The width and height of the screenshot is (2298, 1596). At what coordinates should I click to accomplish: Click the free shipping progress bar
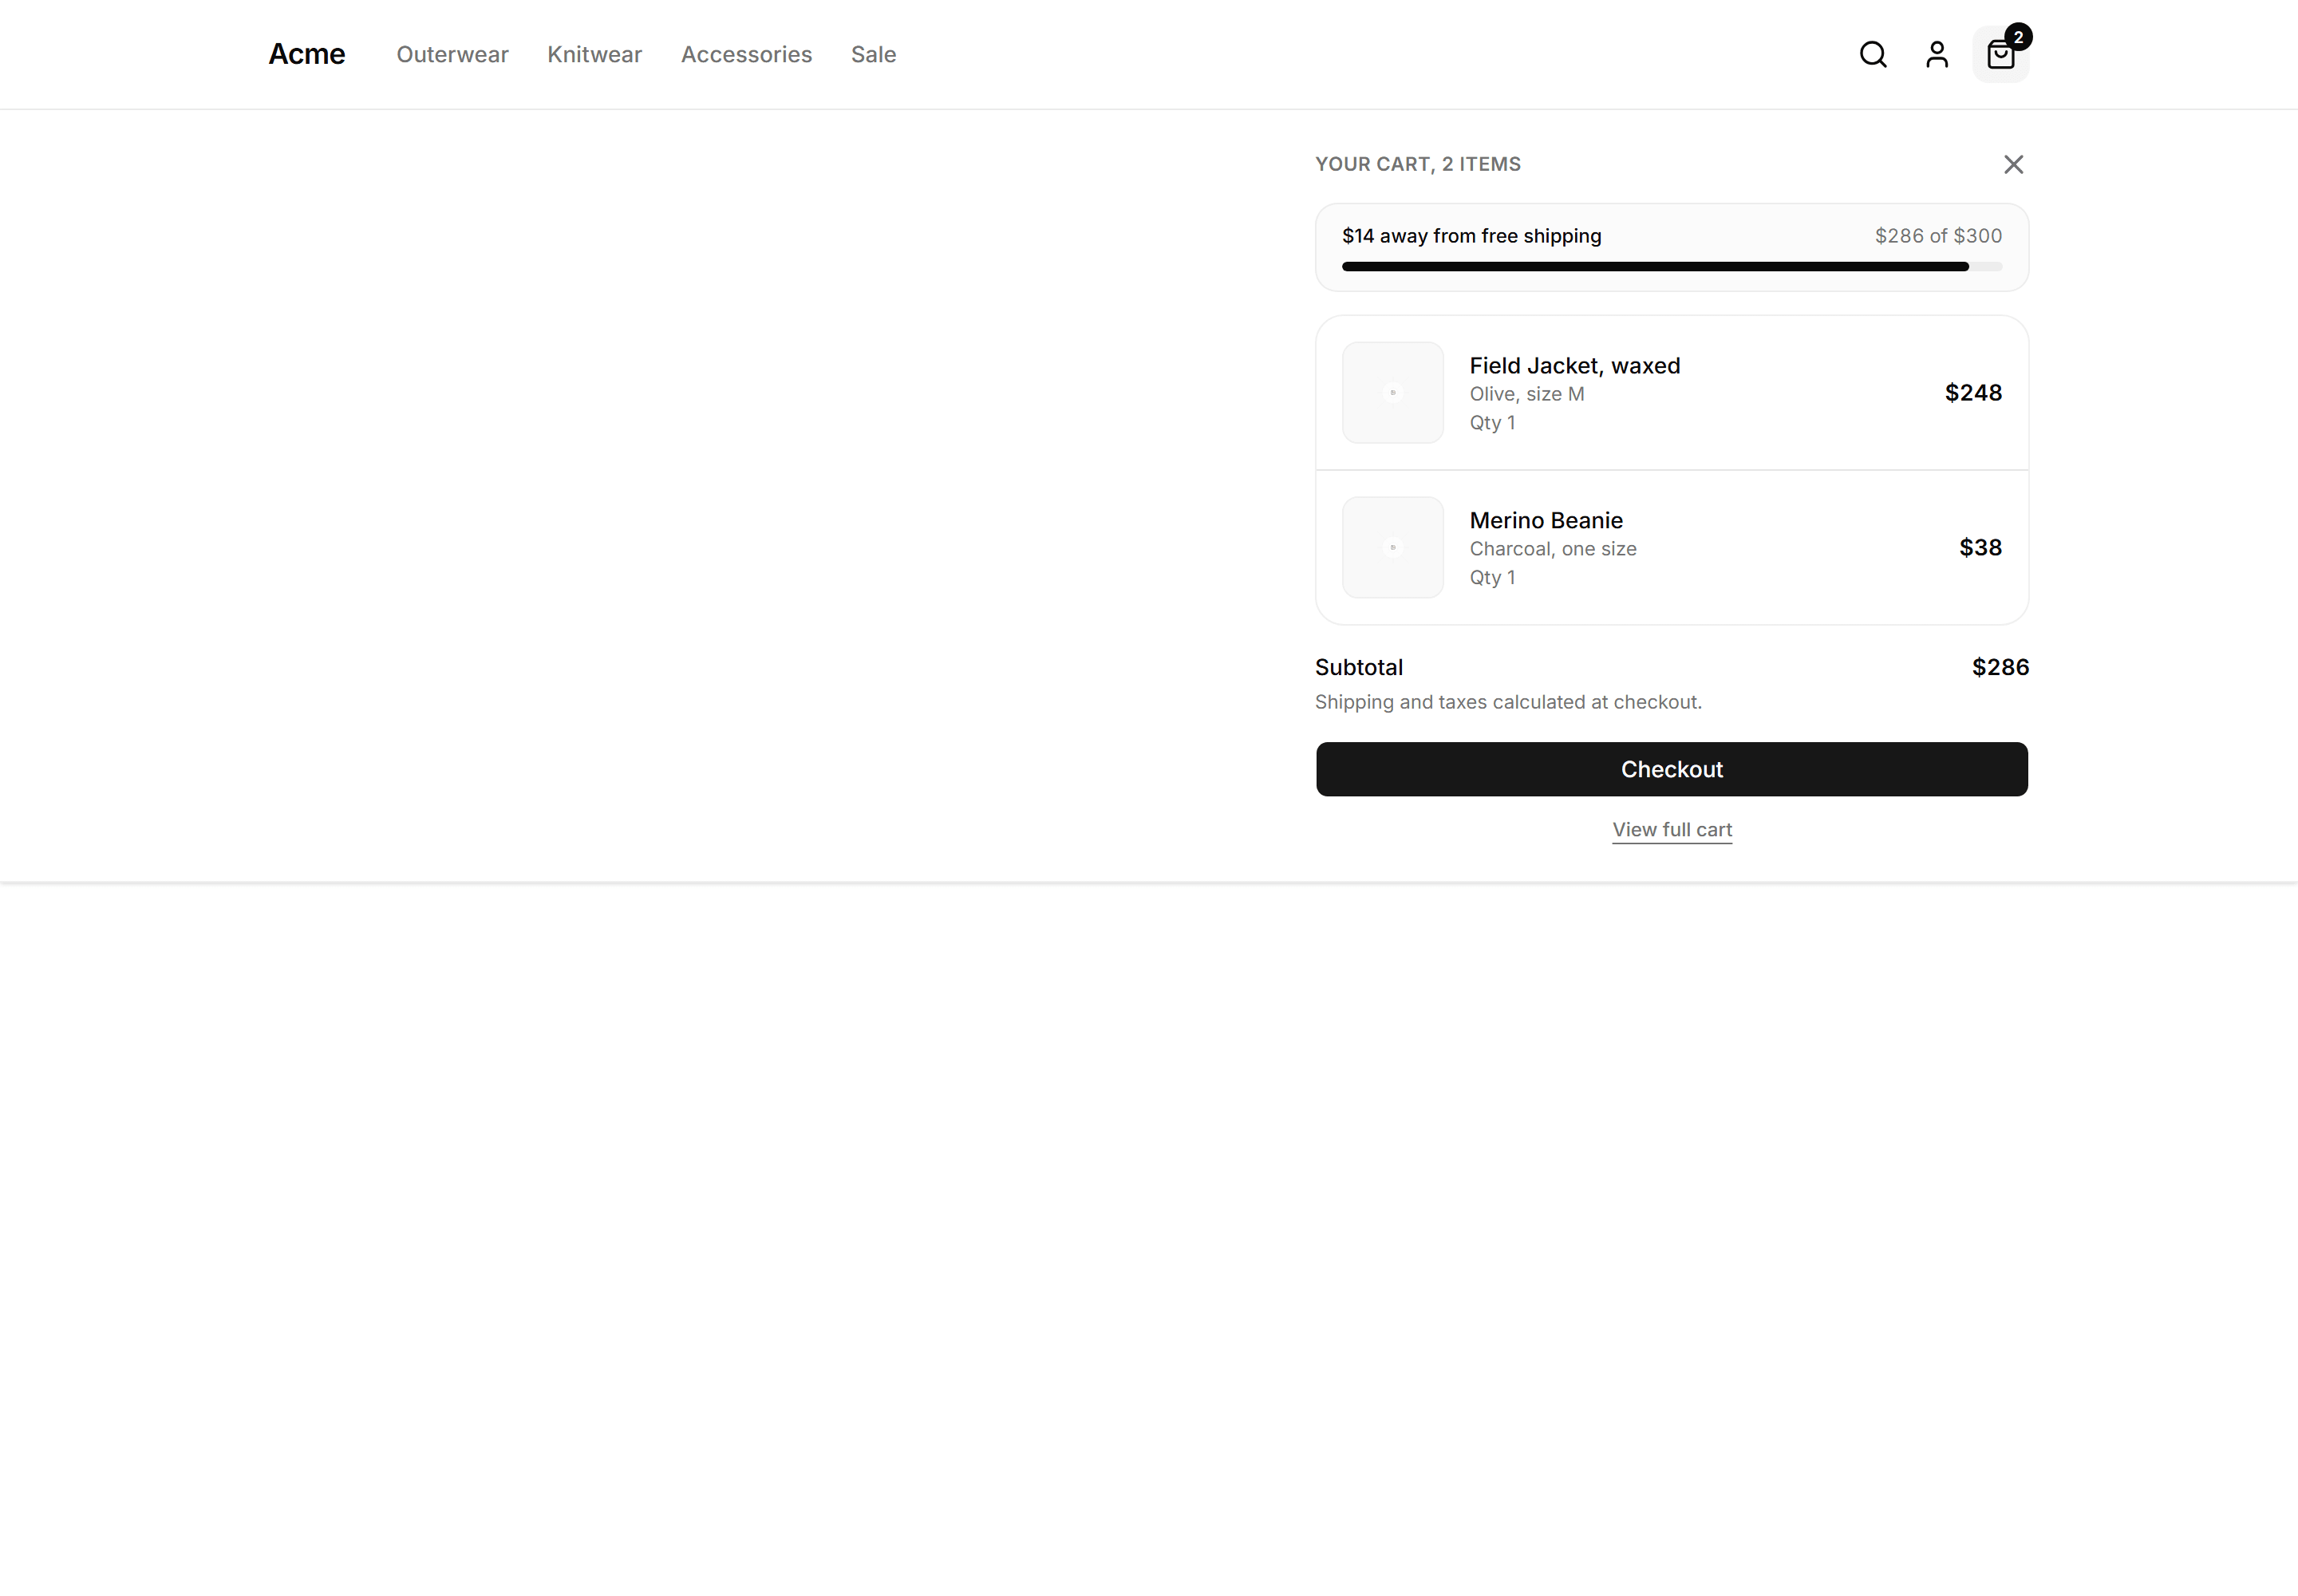pyautogui.click(x=1671, y=267)
